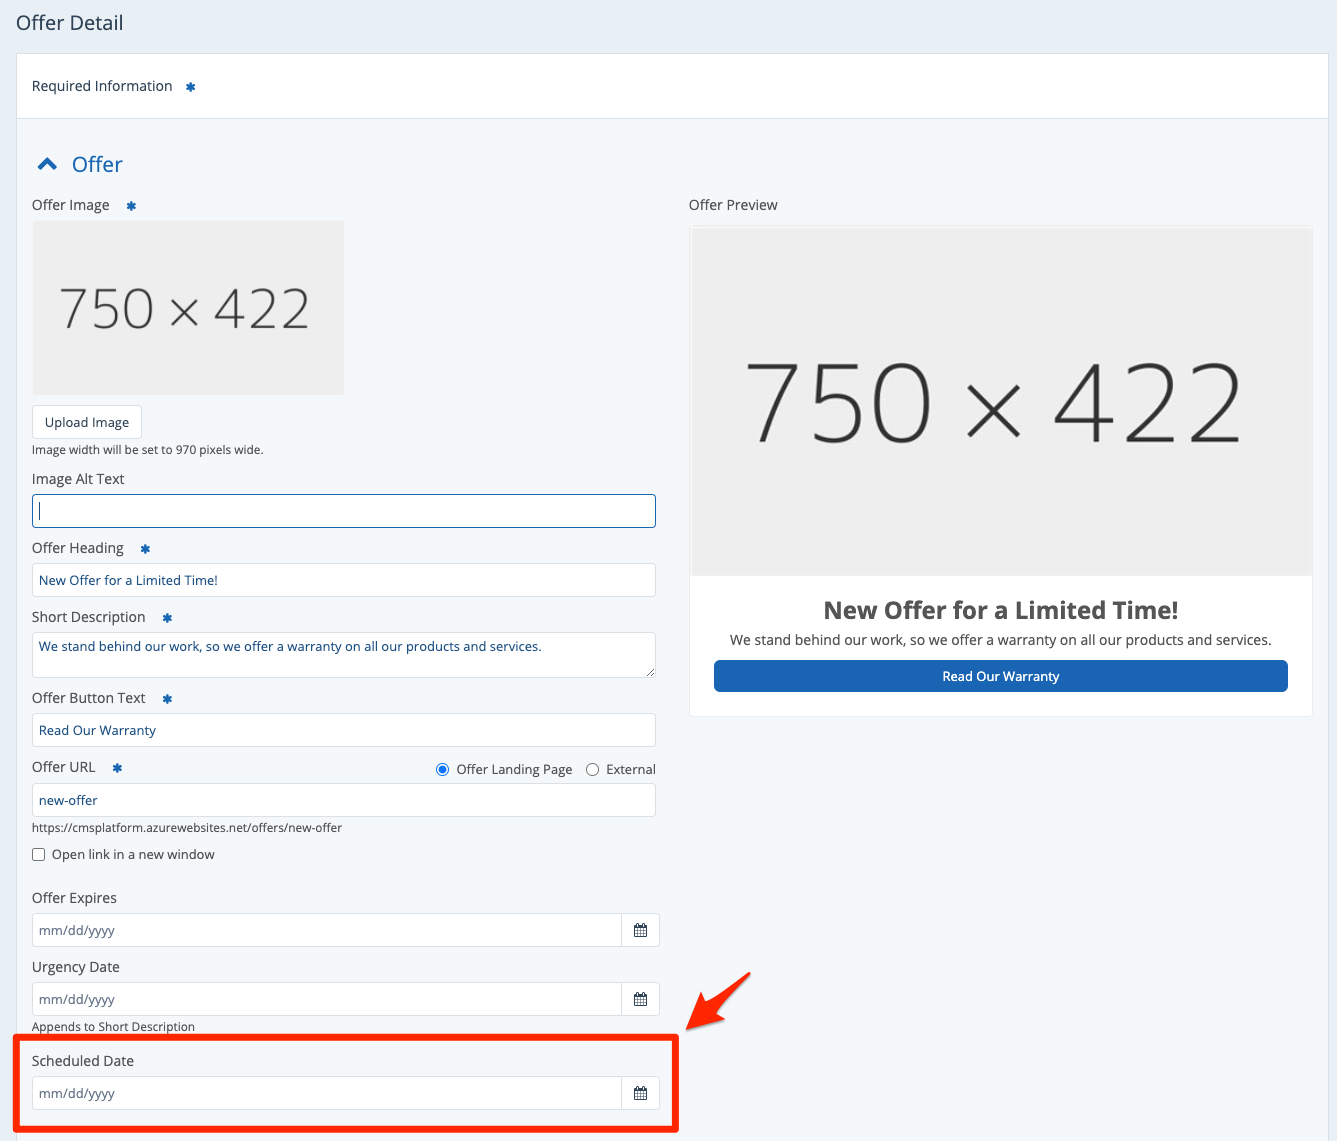Collapse the Offer section chevron
Viewport: 1337px width, 1141px height.
(x=47, y=164)
